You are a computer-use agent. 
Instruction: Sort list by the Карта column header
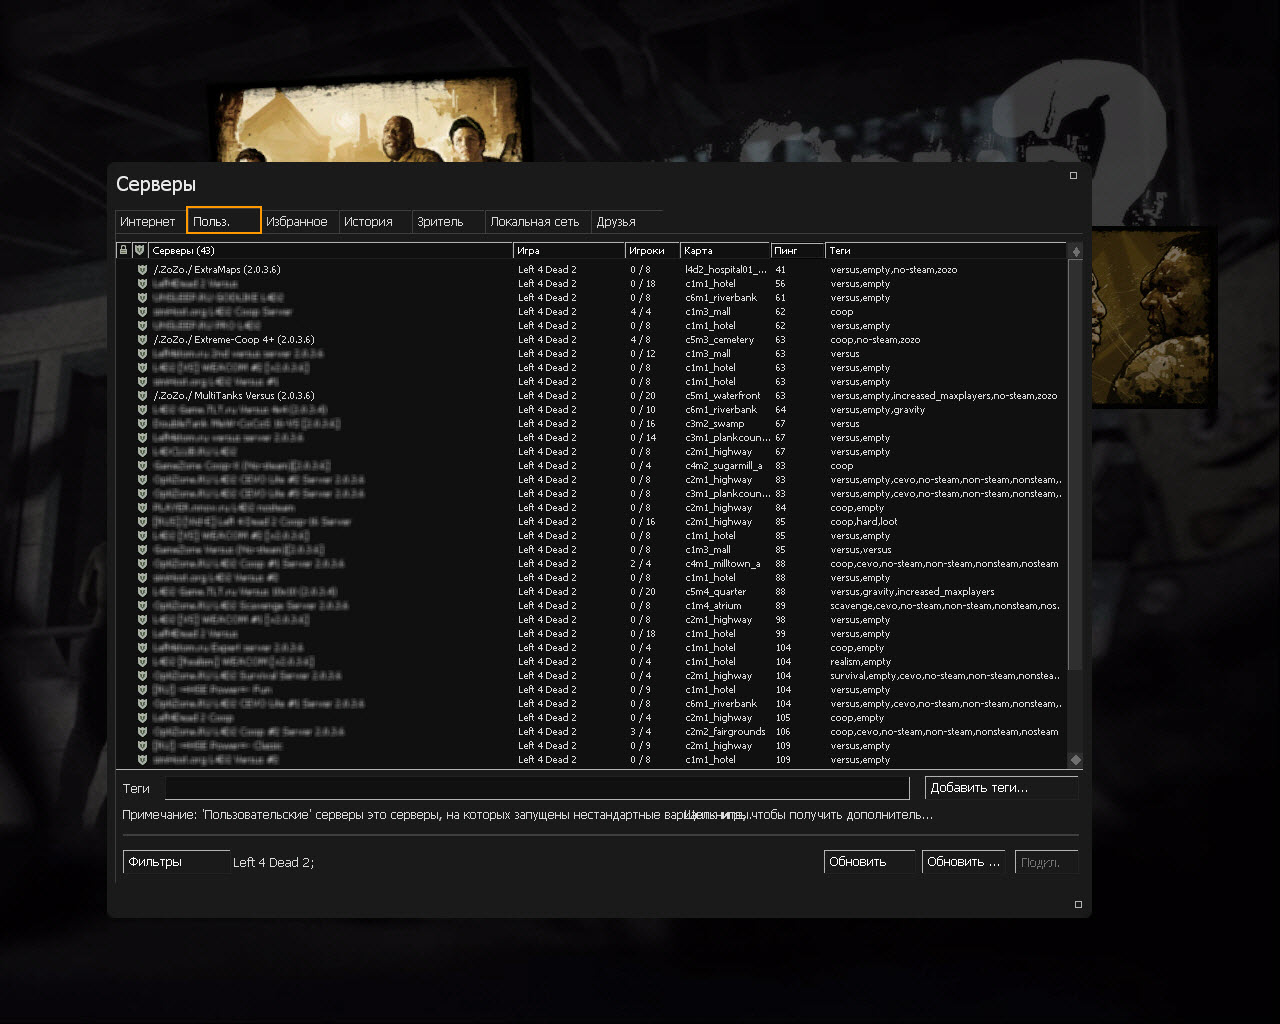[724, 250]
